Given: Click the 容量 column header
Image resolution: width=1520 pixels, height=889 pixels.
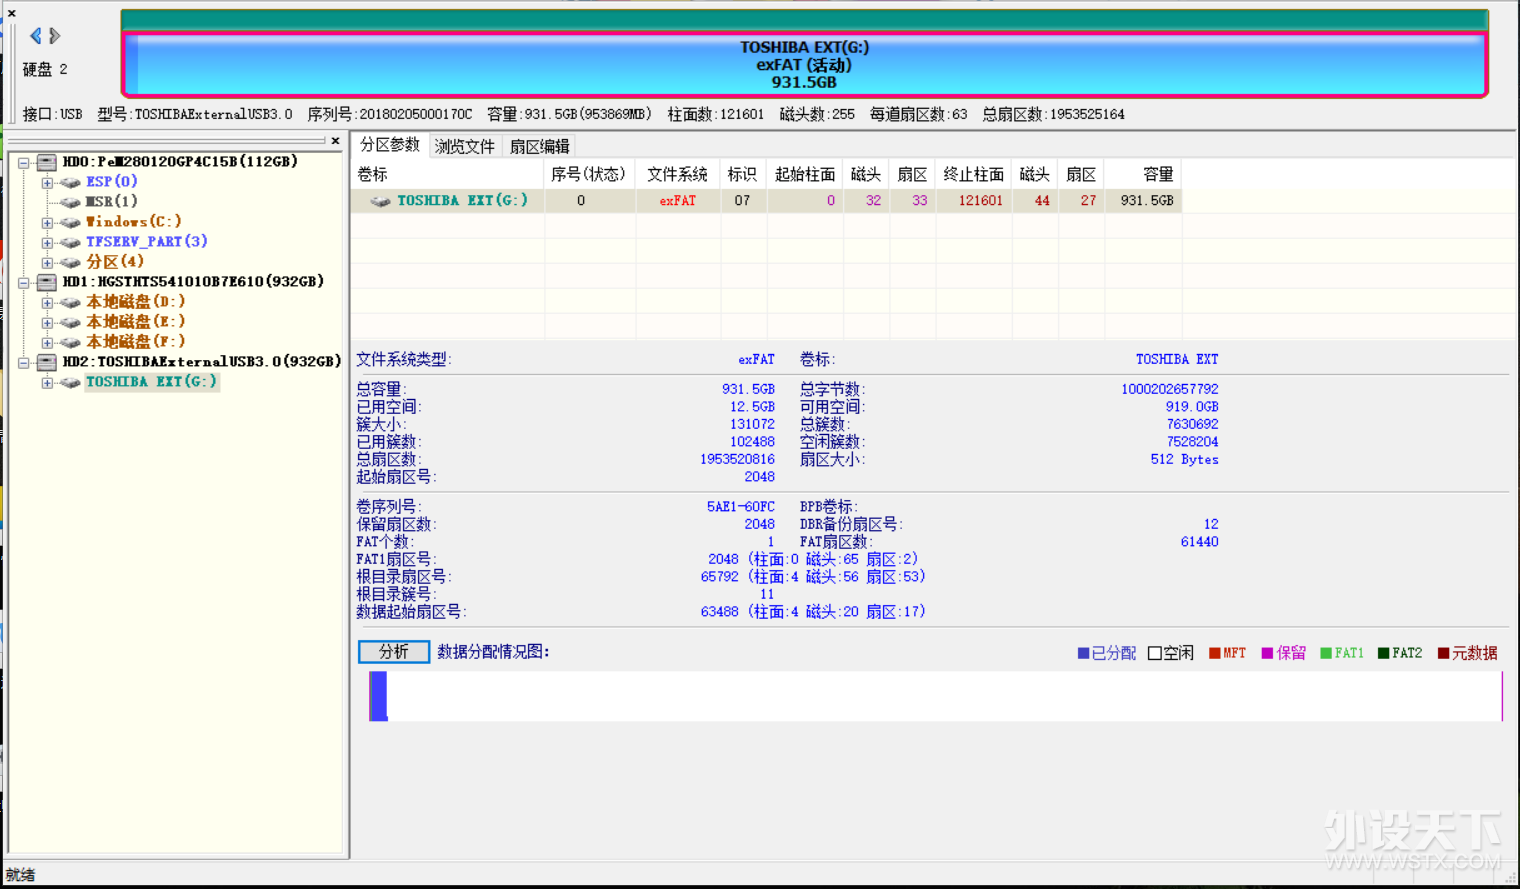Looking at the screenshot, I should click(x=1144, y=174).
